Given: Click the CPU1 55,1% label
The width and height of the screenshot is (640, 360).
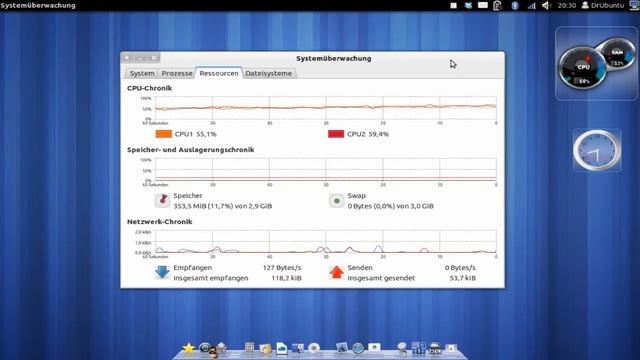Looking at the screenshot, I should coord(196,134).
